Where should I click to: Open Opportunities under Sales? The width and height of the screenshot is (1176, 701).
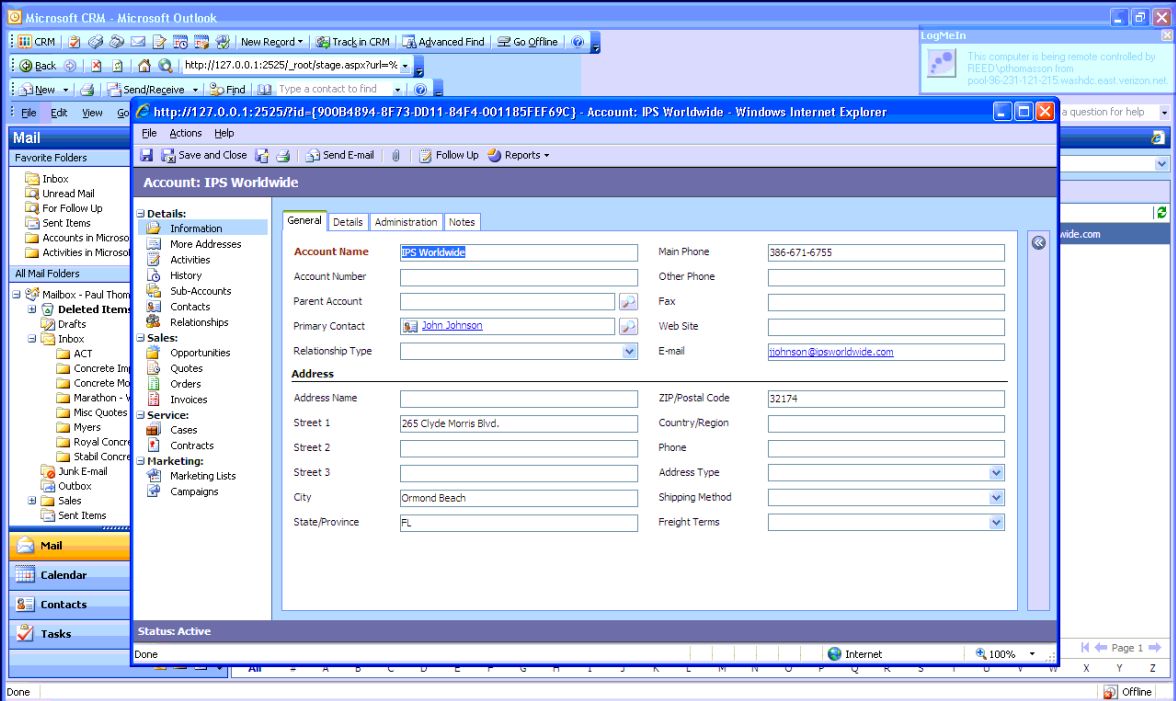(x=200, y=353)
